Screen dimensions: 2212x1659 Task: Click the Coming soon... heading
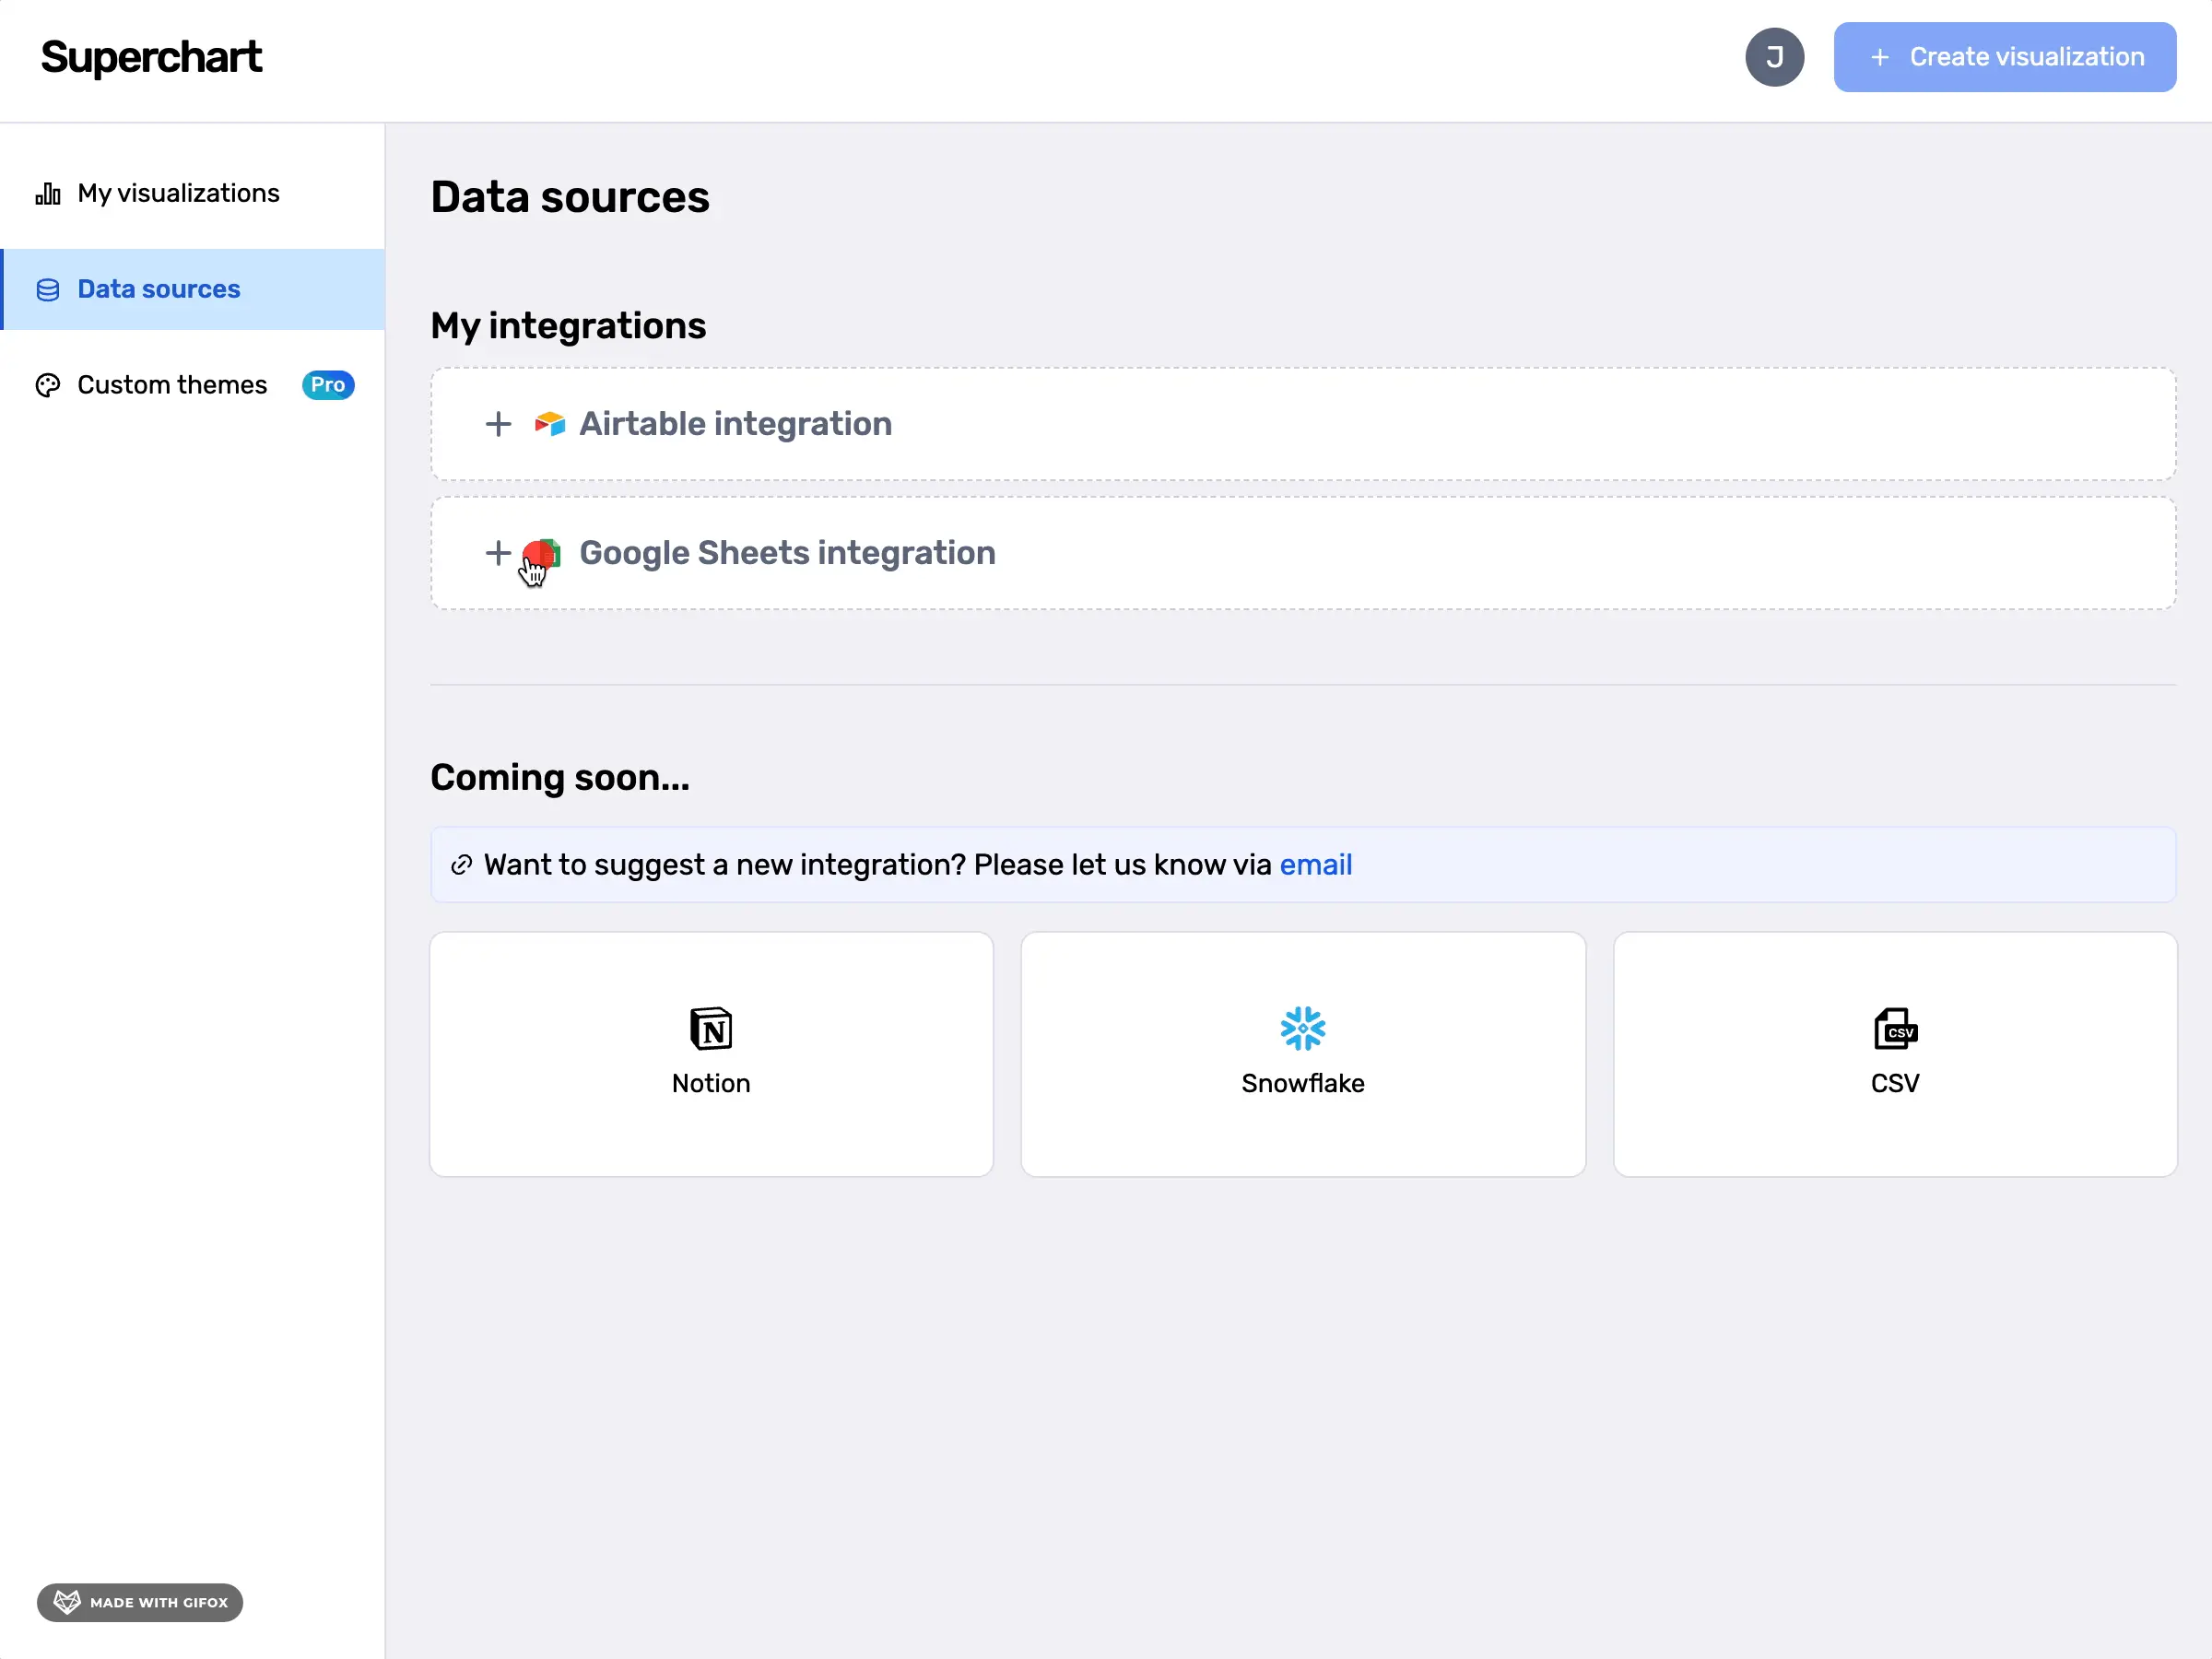560,778
